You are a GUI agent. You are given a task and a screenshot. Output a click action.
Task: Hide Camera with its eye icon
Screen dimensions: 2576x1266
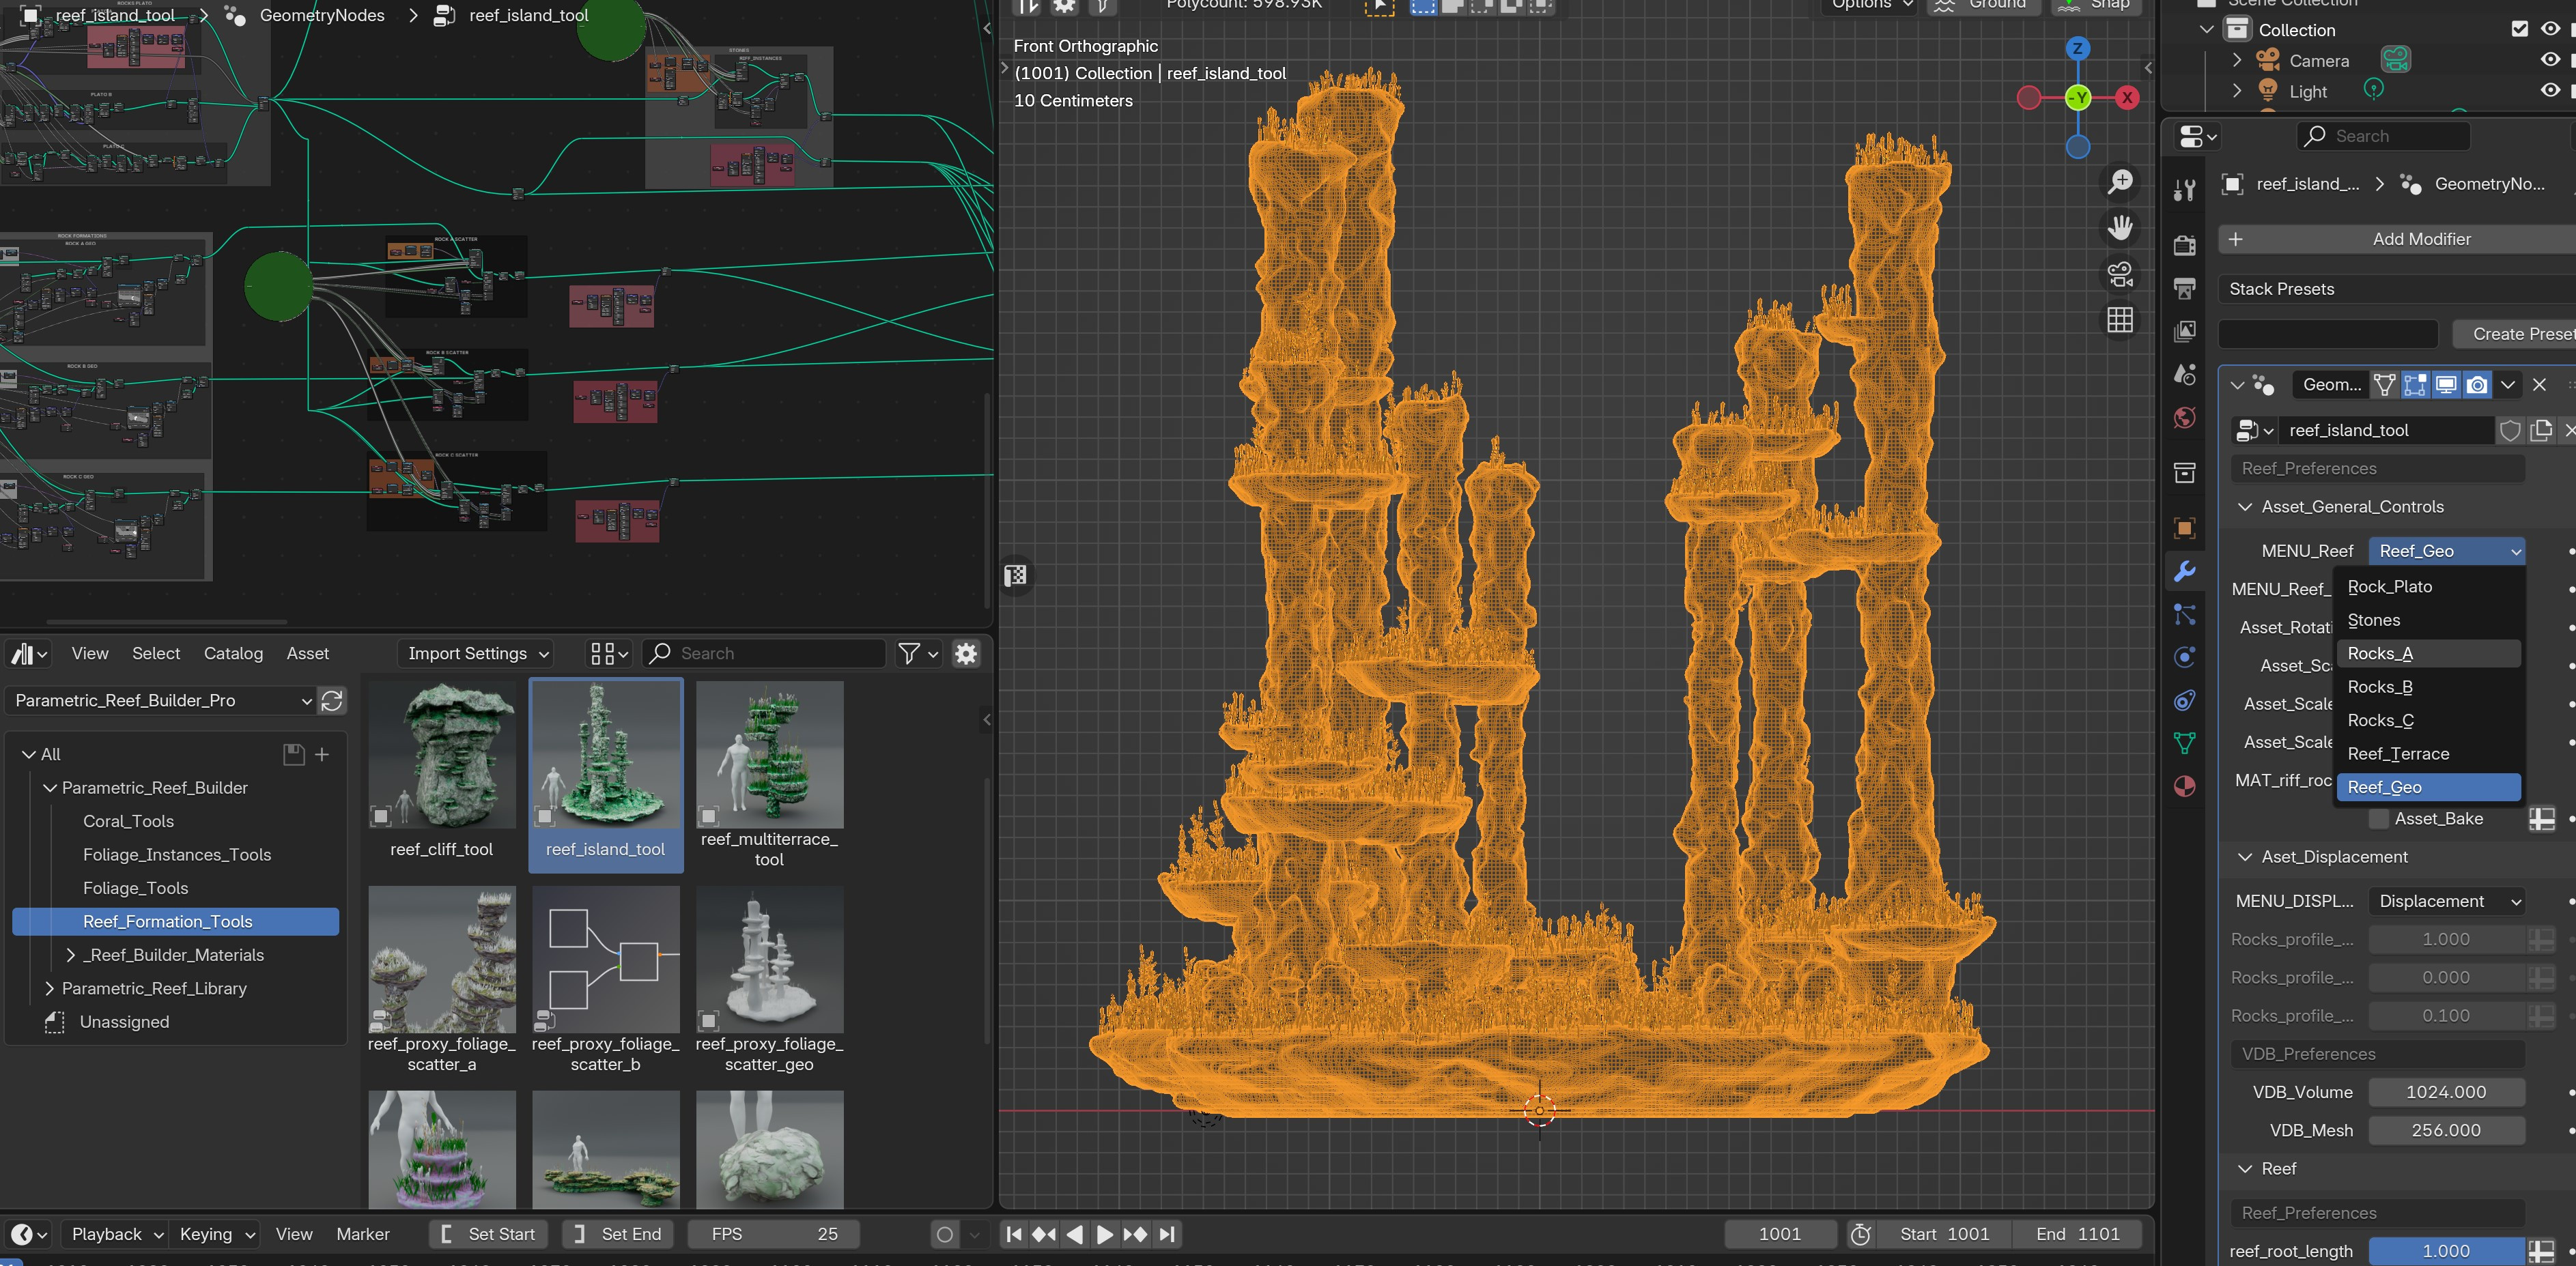click(x=2549, y=60)
